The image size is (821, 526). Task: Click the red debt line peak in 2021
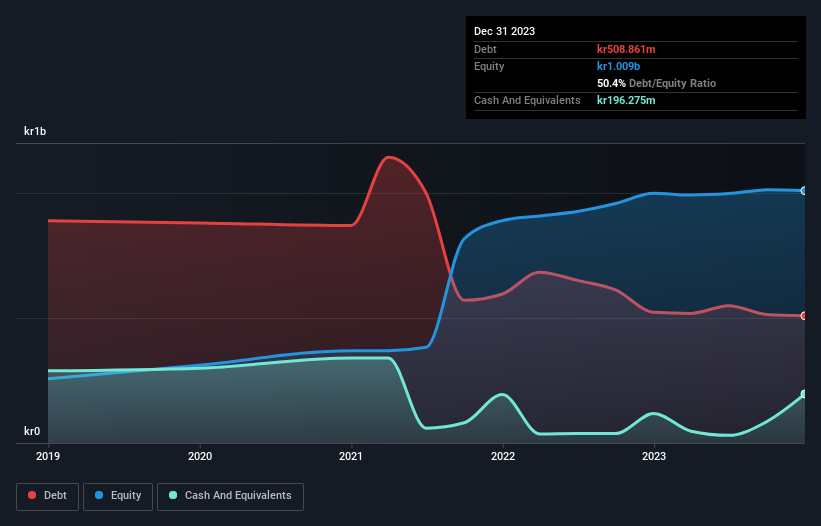[389, 157]
